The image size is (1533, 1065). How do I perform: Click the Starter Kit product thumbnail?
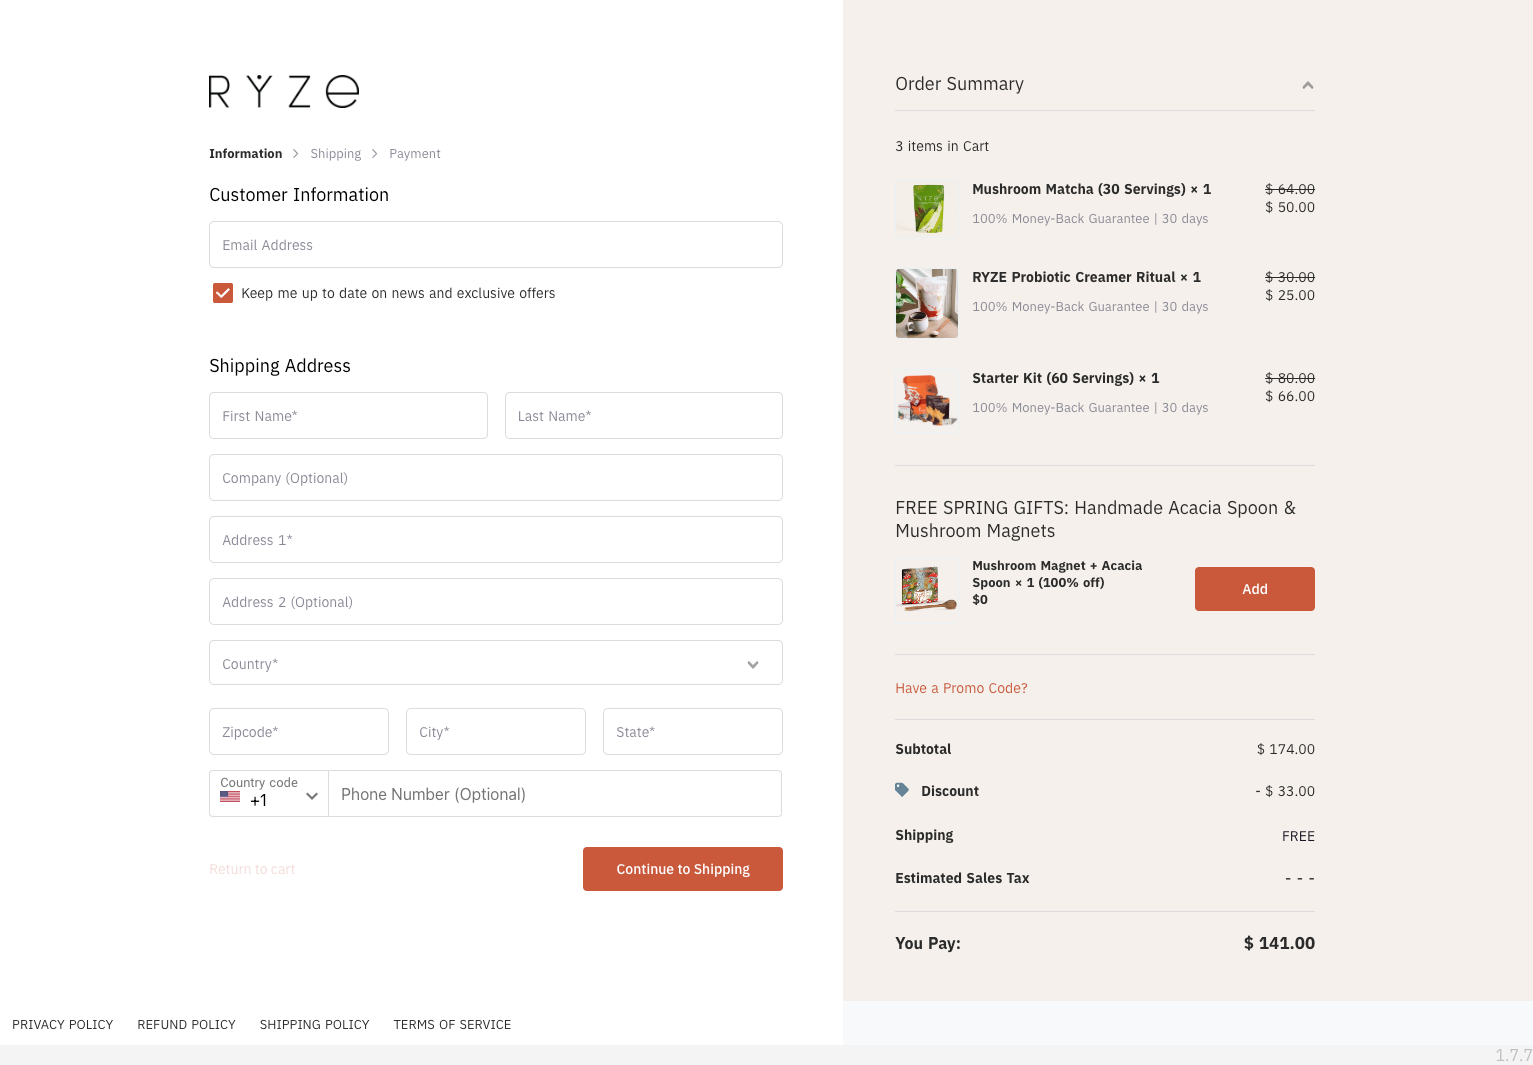pos(927,399)
